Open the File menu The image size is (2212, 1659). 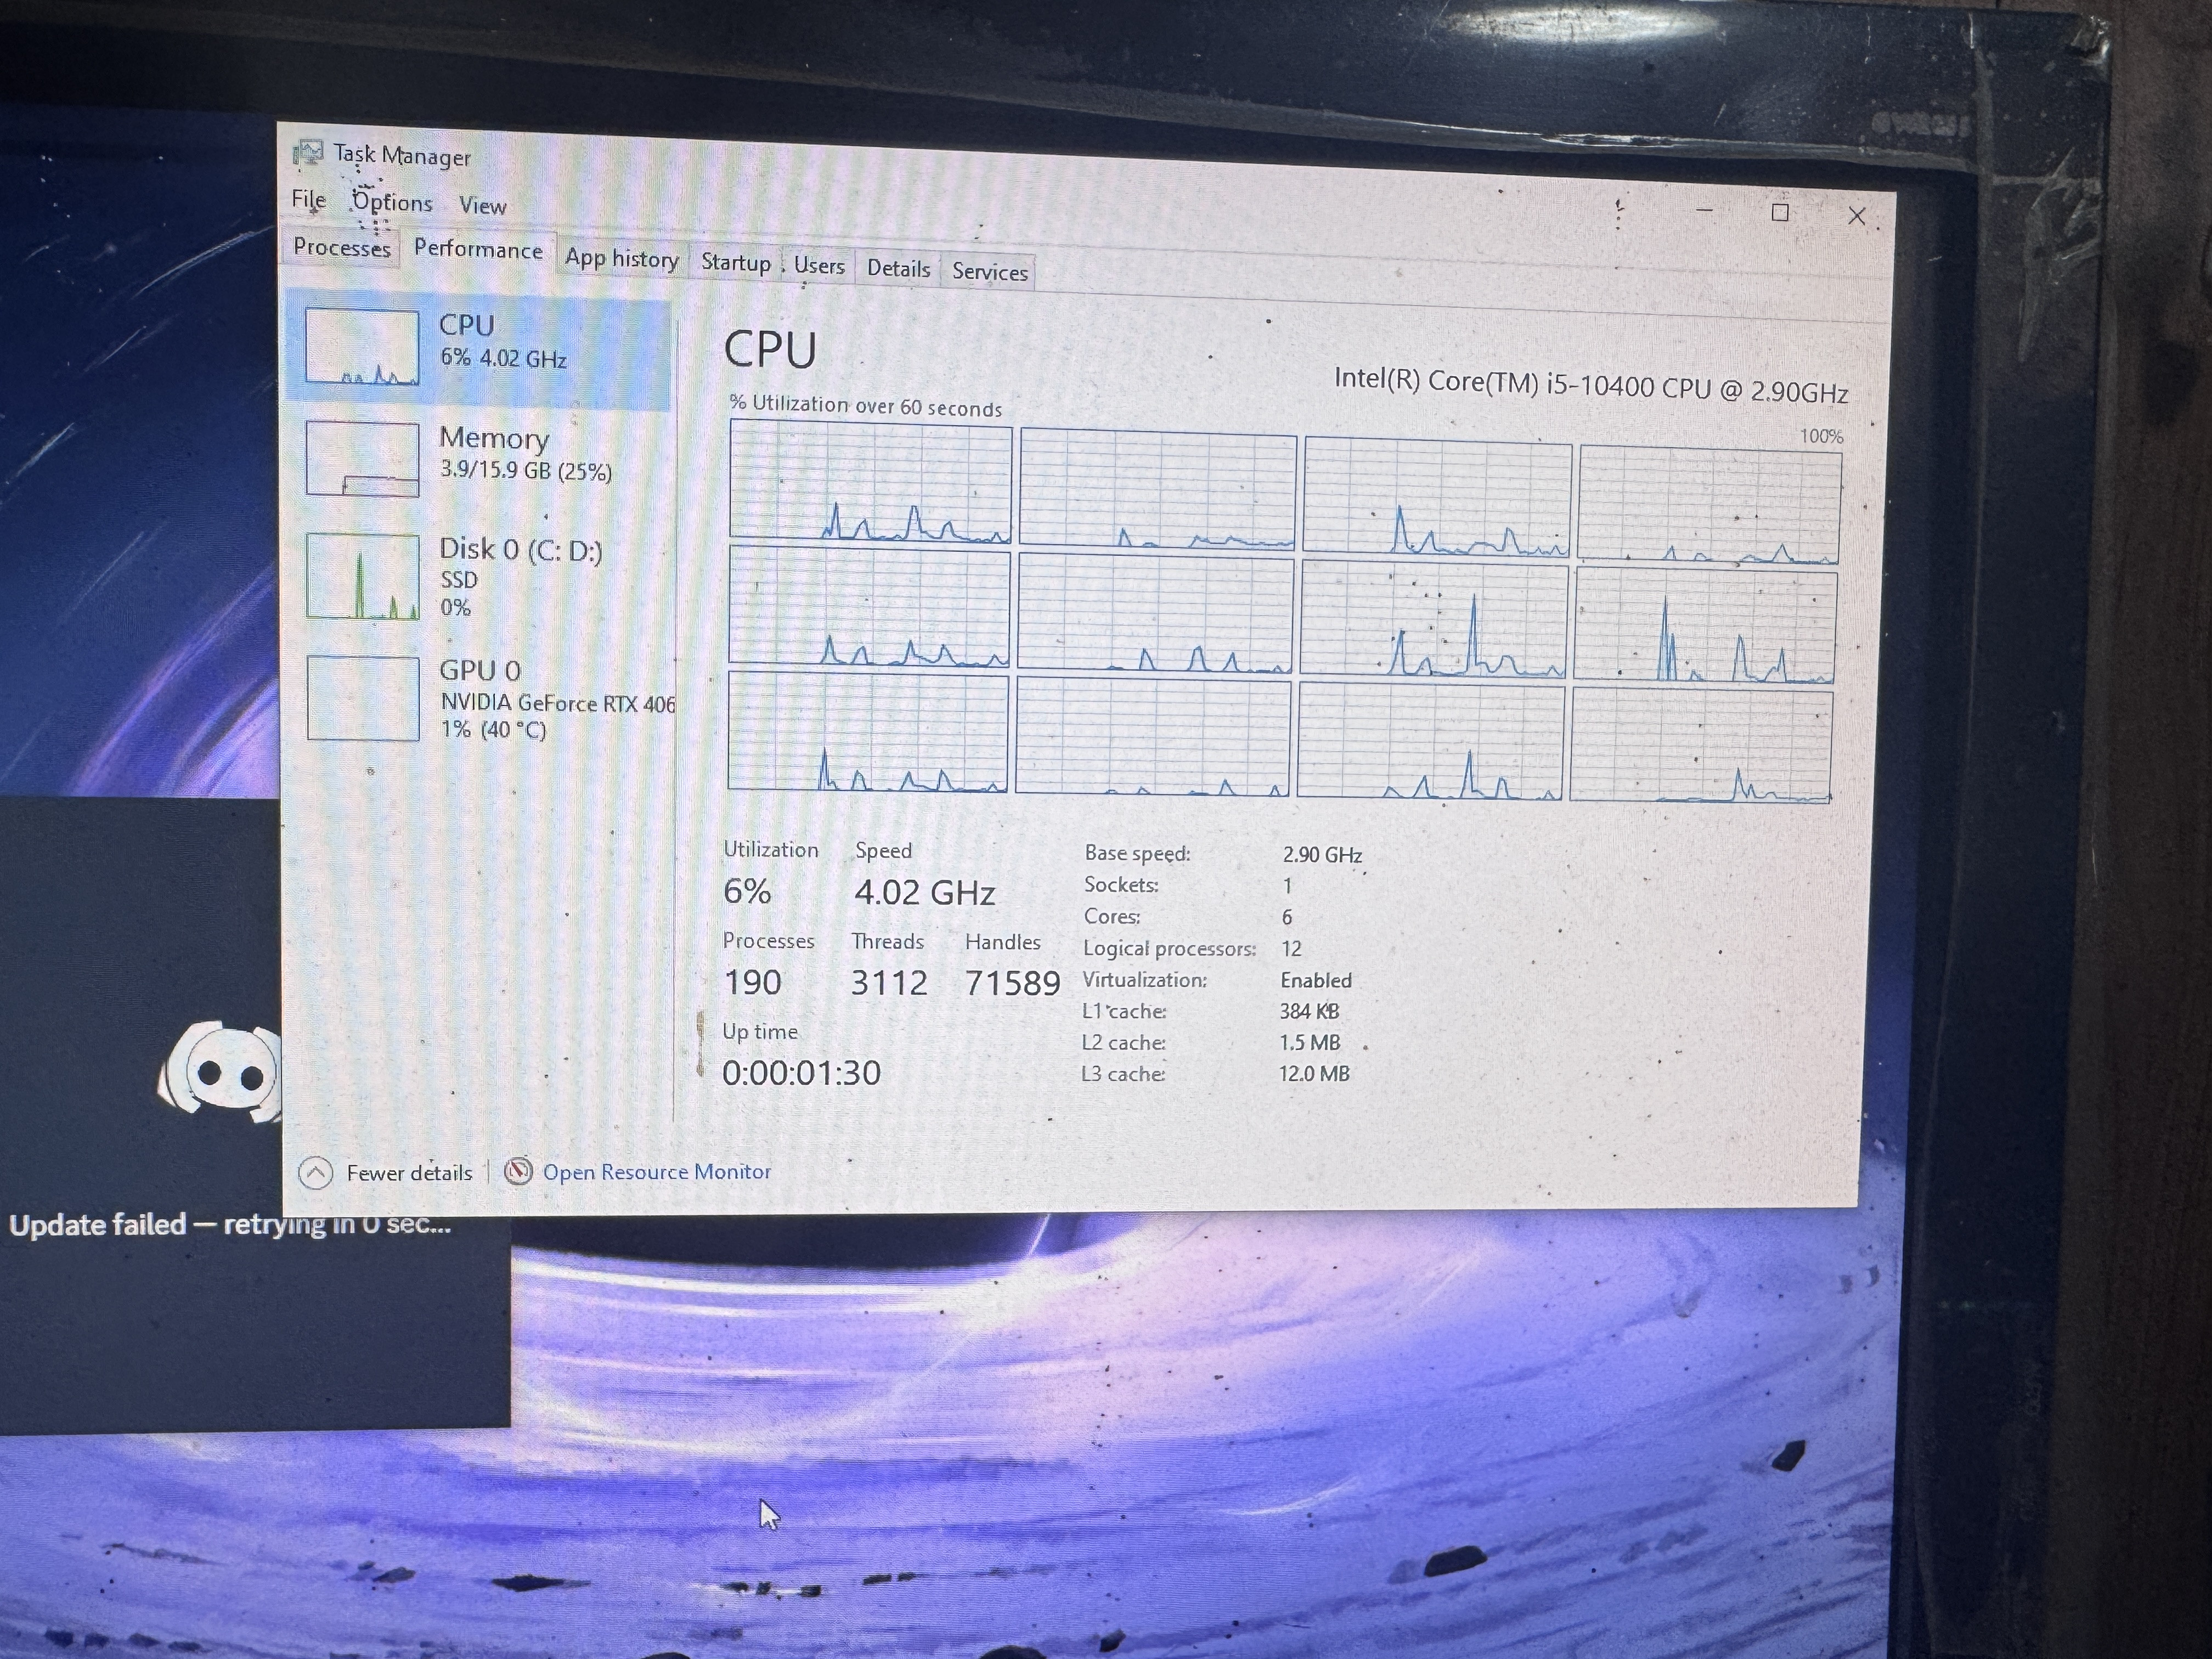pyautogui.click(x=308, y=199)
